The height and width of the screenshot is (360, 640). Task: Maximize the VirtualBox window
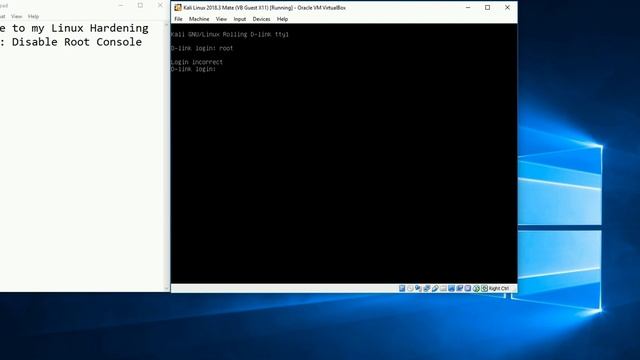click(487, 7)
